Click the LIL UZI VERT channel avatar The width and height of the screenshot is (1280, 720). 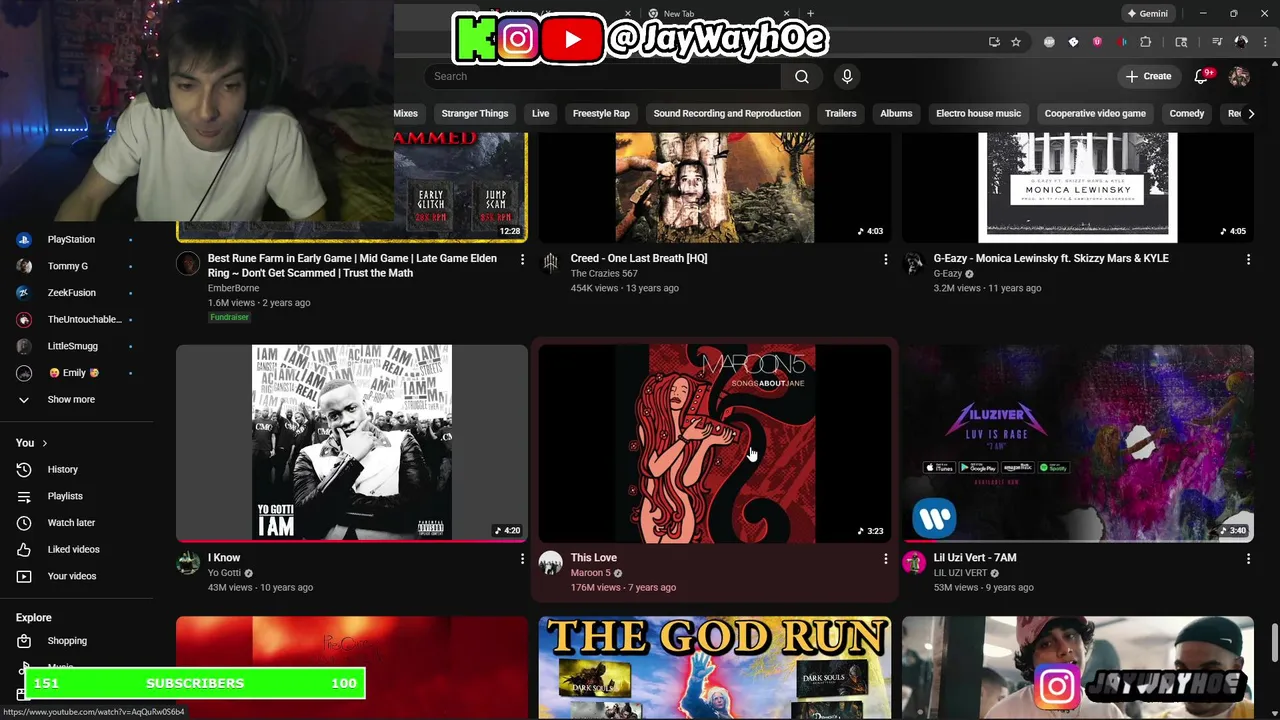pyautogui.click(x=914, y=563)
